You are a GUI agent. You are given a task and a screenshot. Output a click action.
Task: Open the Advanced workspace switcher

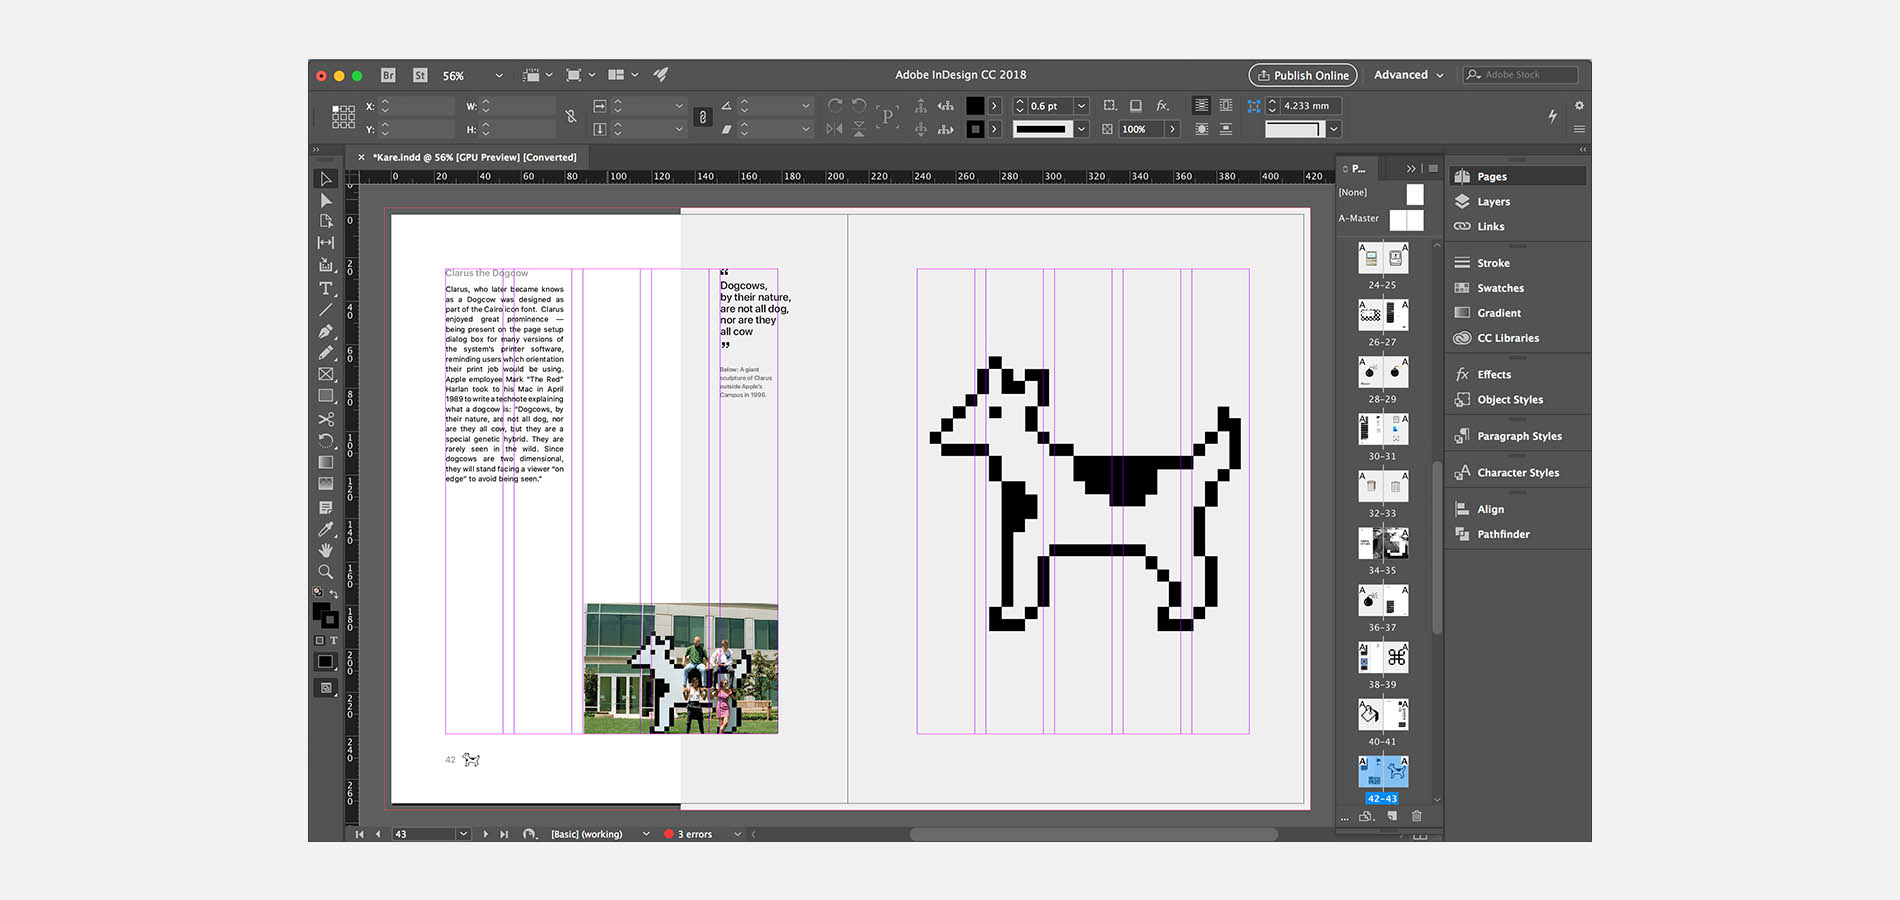click(1408, 75)
